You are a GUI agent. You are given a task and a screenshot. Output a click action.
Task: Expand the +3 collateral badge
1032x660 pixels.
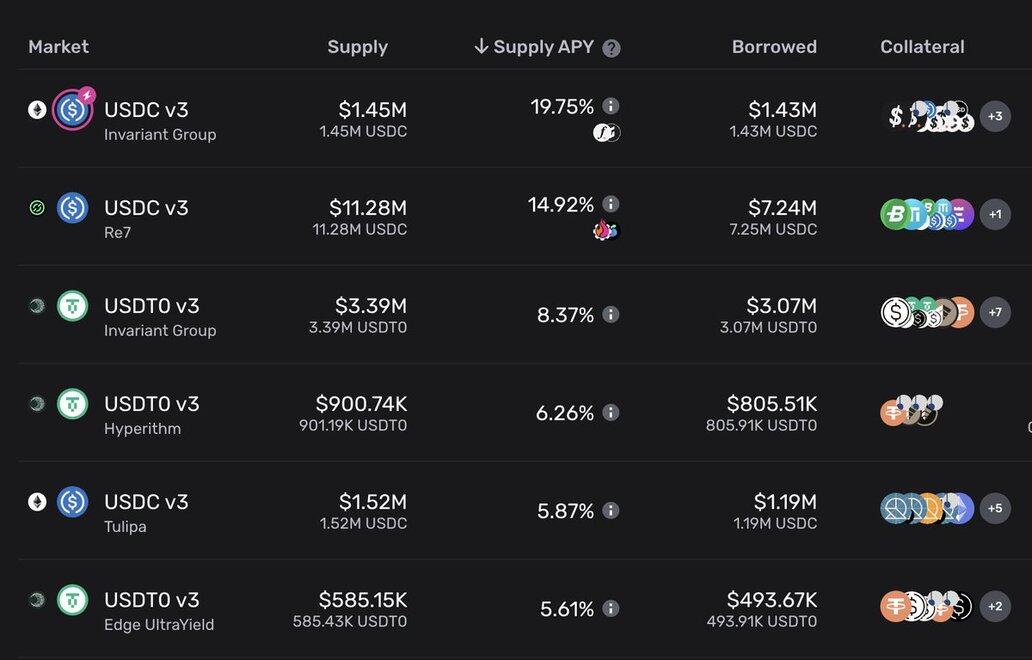coord(995,117)
